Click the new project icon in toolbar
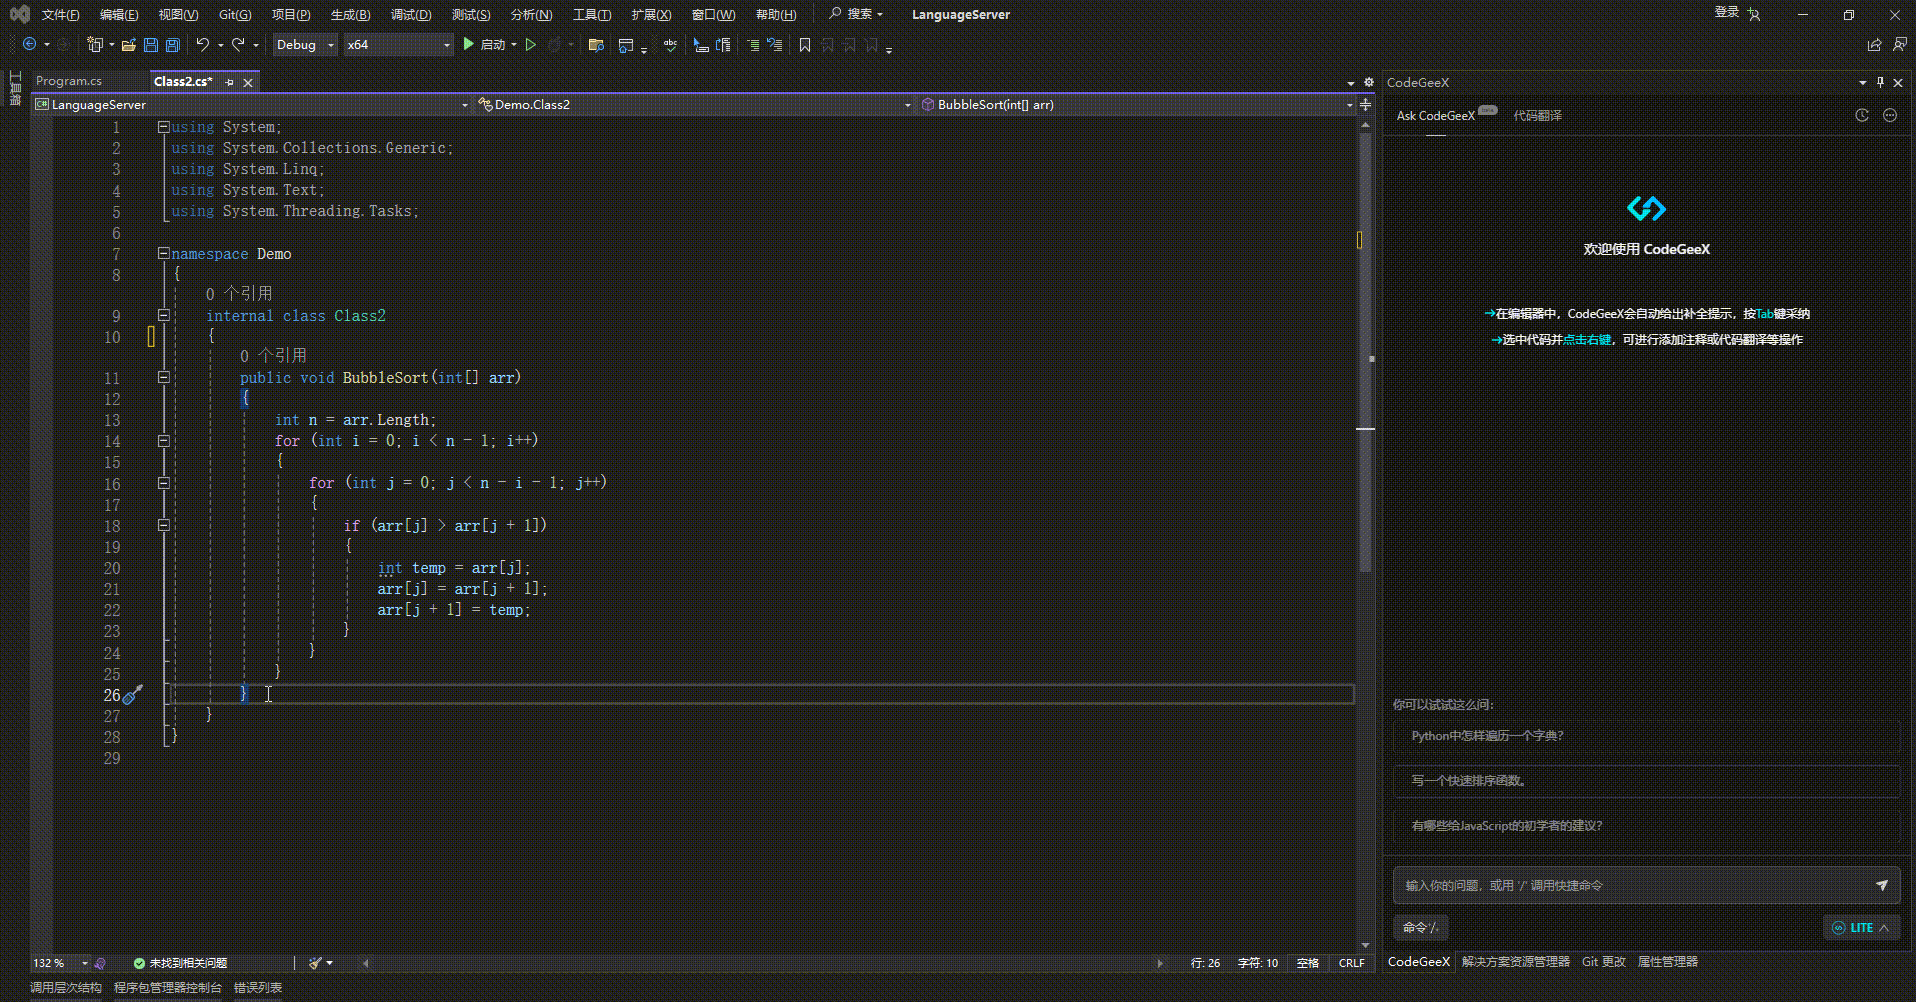Image resolution: width=1916 pixels, height=1002 pixels. click(x=95, y=44)
